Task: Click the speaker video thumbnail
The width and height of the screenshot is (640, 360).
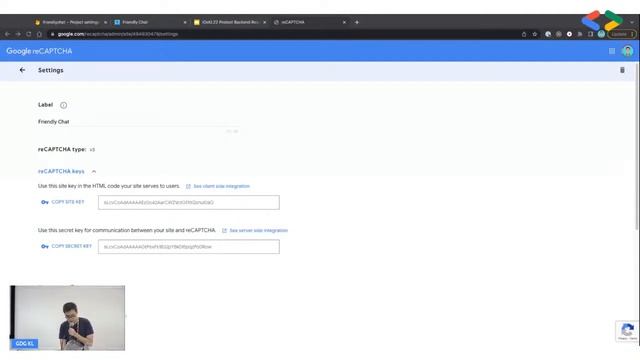Action: point(67,318)
